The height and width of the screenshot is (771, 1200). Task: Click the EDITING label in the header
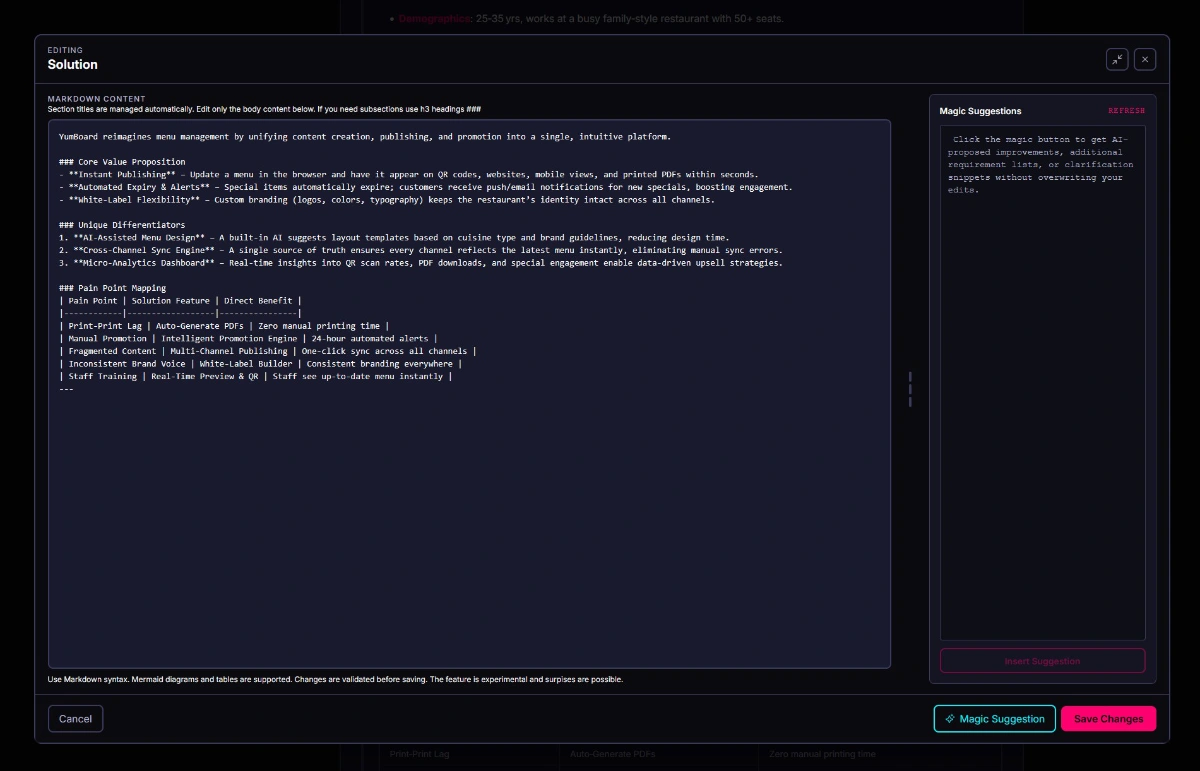tap(65, 50)
